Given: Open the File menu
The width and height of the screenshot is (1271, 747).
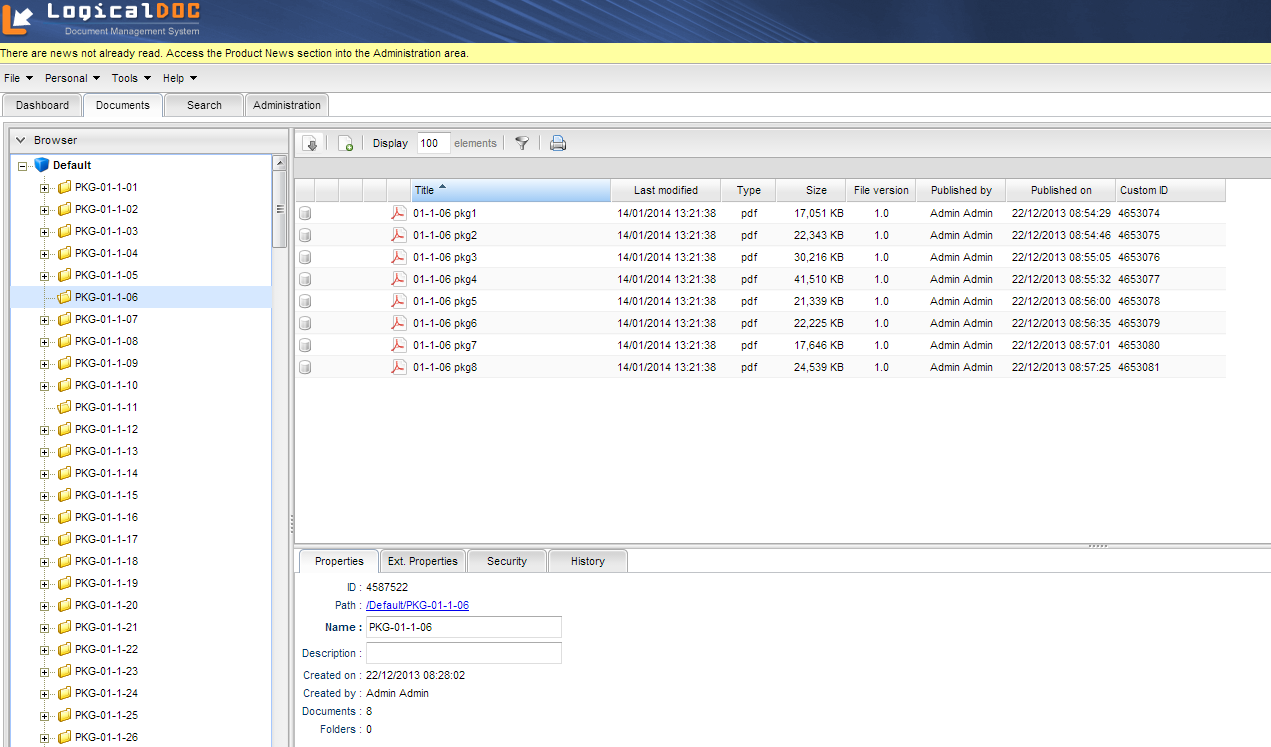Looking at the screenshot, I should pos(19,78).
